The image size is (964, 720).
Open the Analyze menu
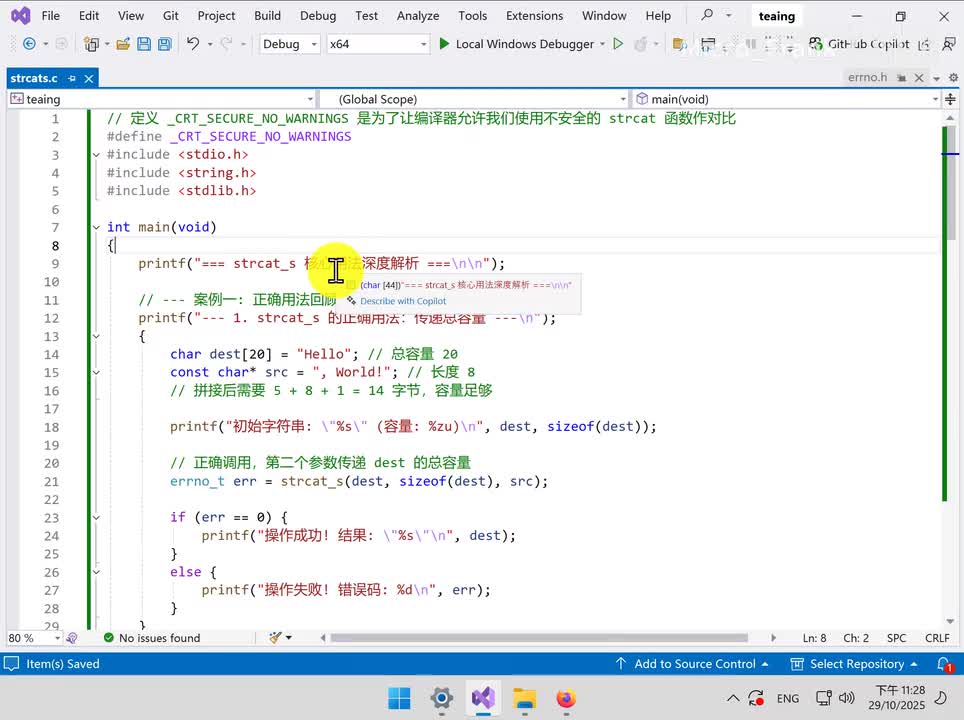pyautogui.click(x=417, y=15)
